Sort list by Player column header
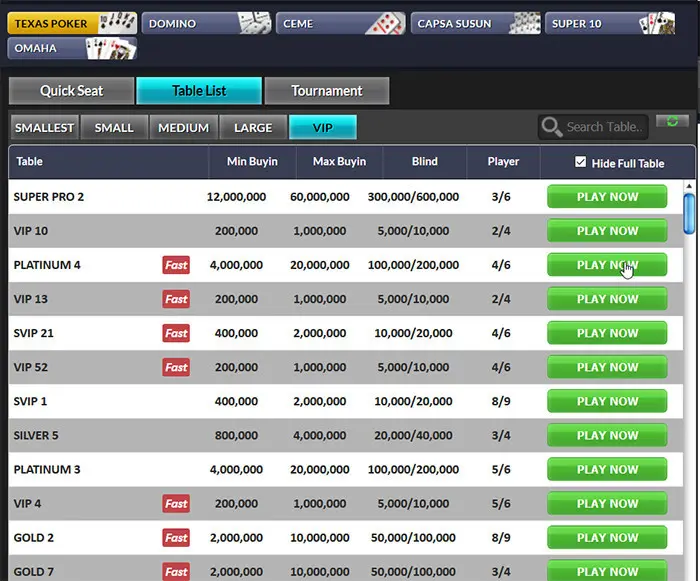Screen dimensions: 700x581 (x=503, y=161)
